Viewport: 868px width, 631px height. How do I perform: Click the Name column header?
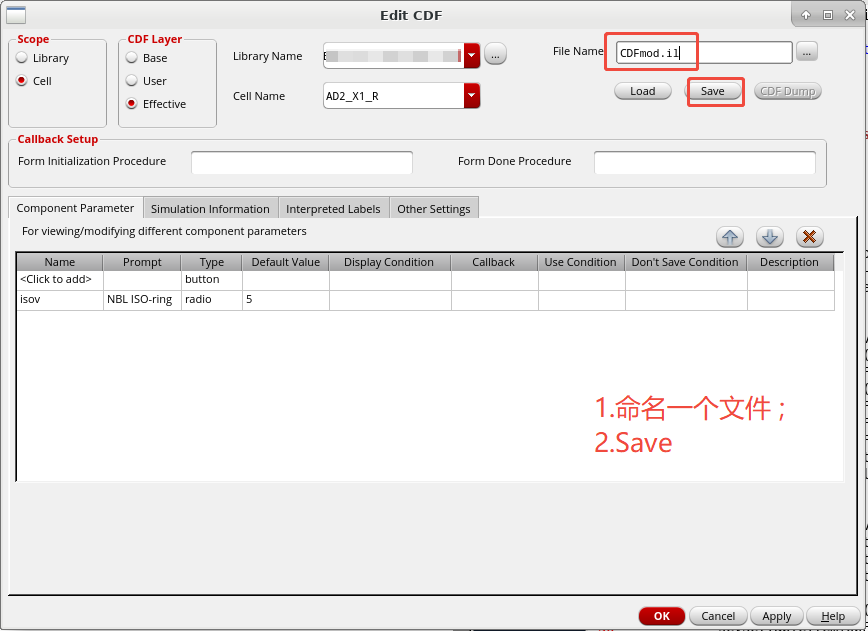(x=60, y=262)
